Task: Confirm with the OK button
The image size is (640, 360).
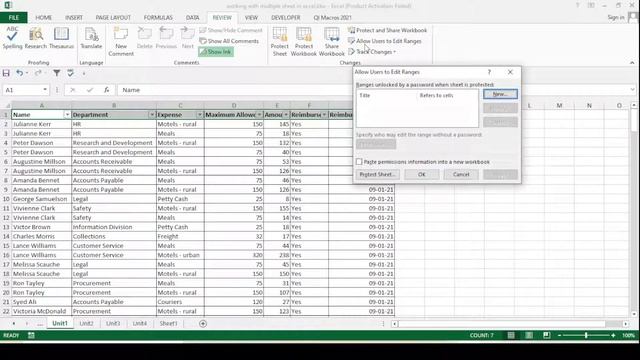Action: click(x=422, y=174)
